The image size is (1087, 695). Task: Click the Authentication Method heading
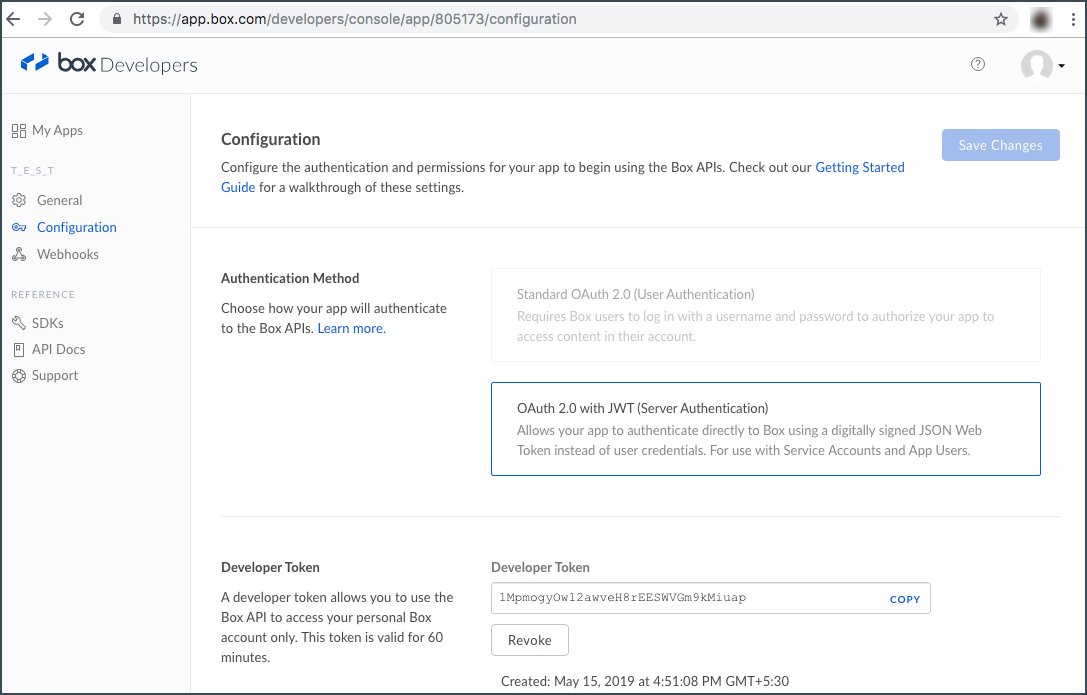tap(290, 279)
